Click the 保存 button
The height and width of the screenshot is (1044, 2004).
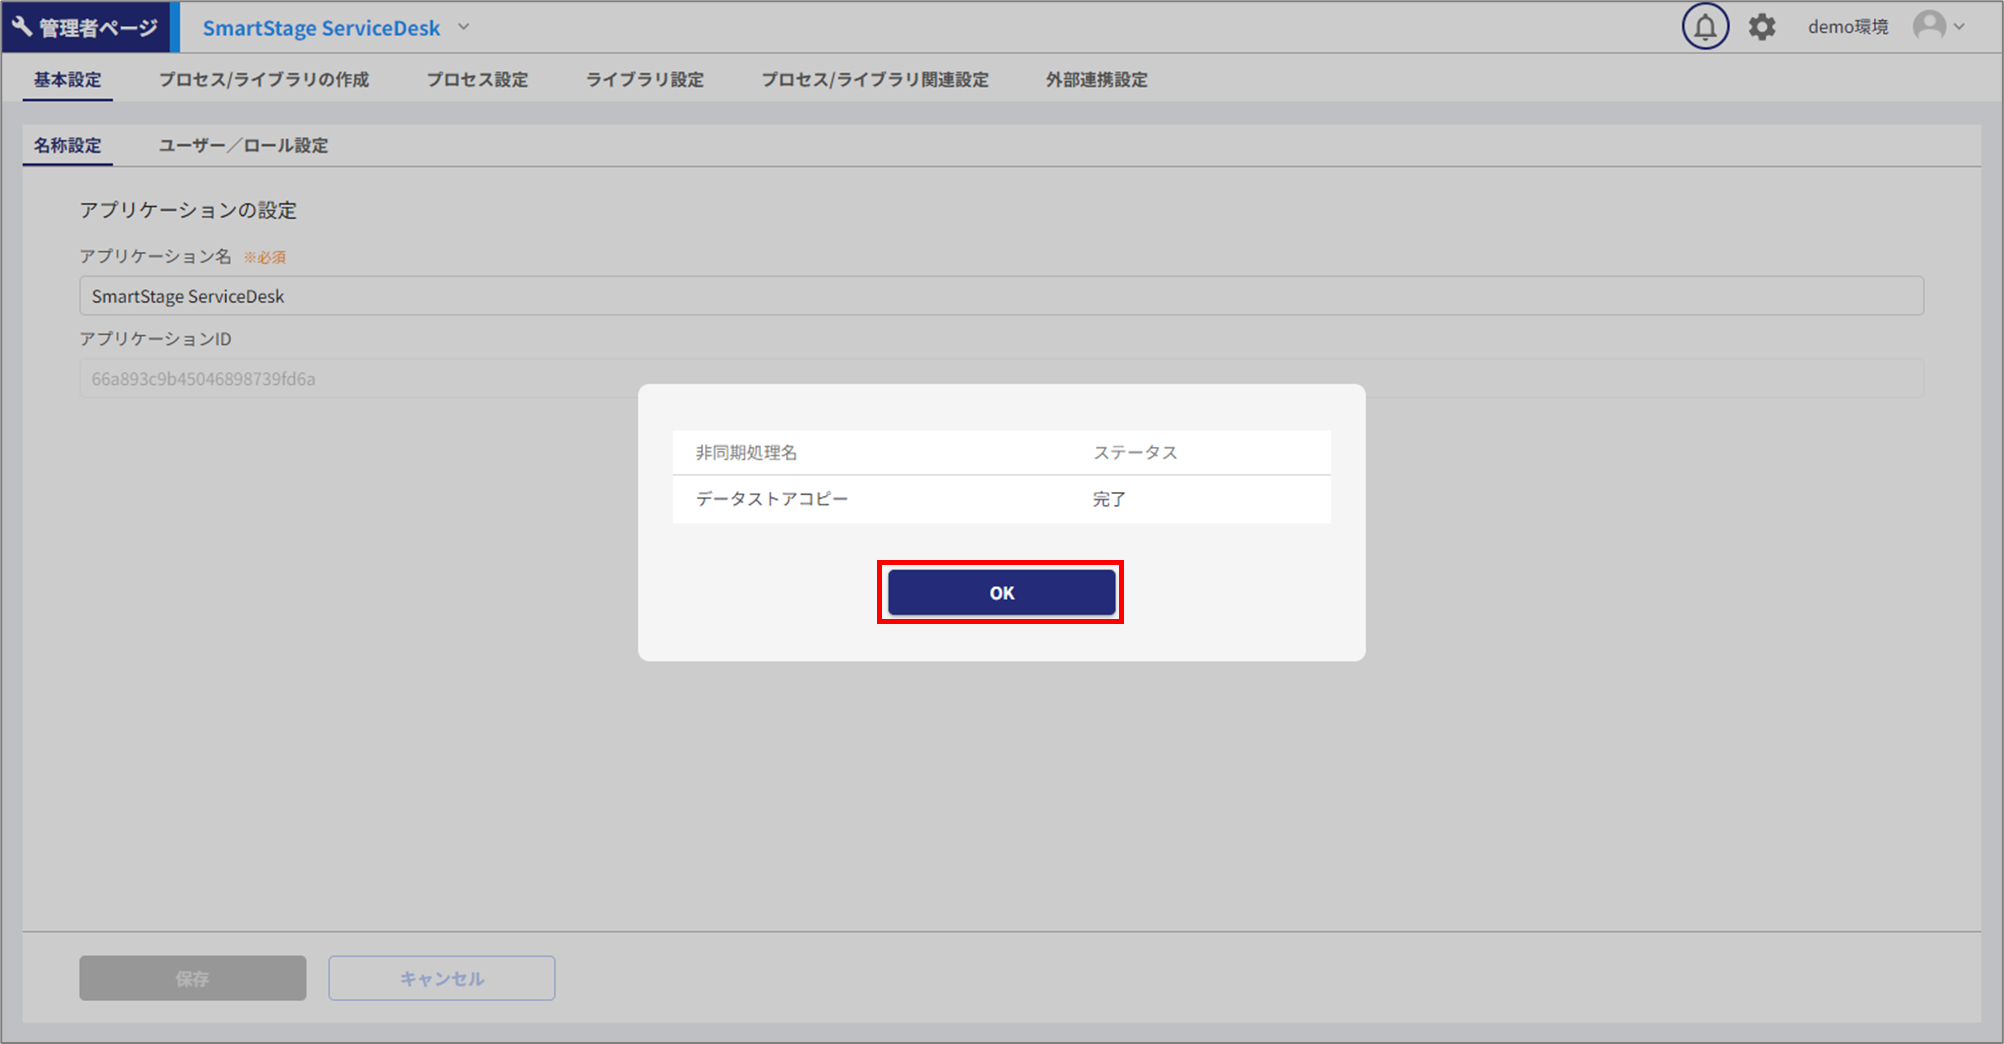click(x=193, y=978)
